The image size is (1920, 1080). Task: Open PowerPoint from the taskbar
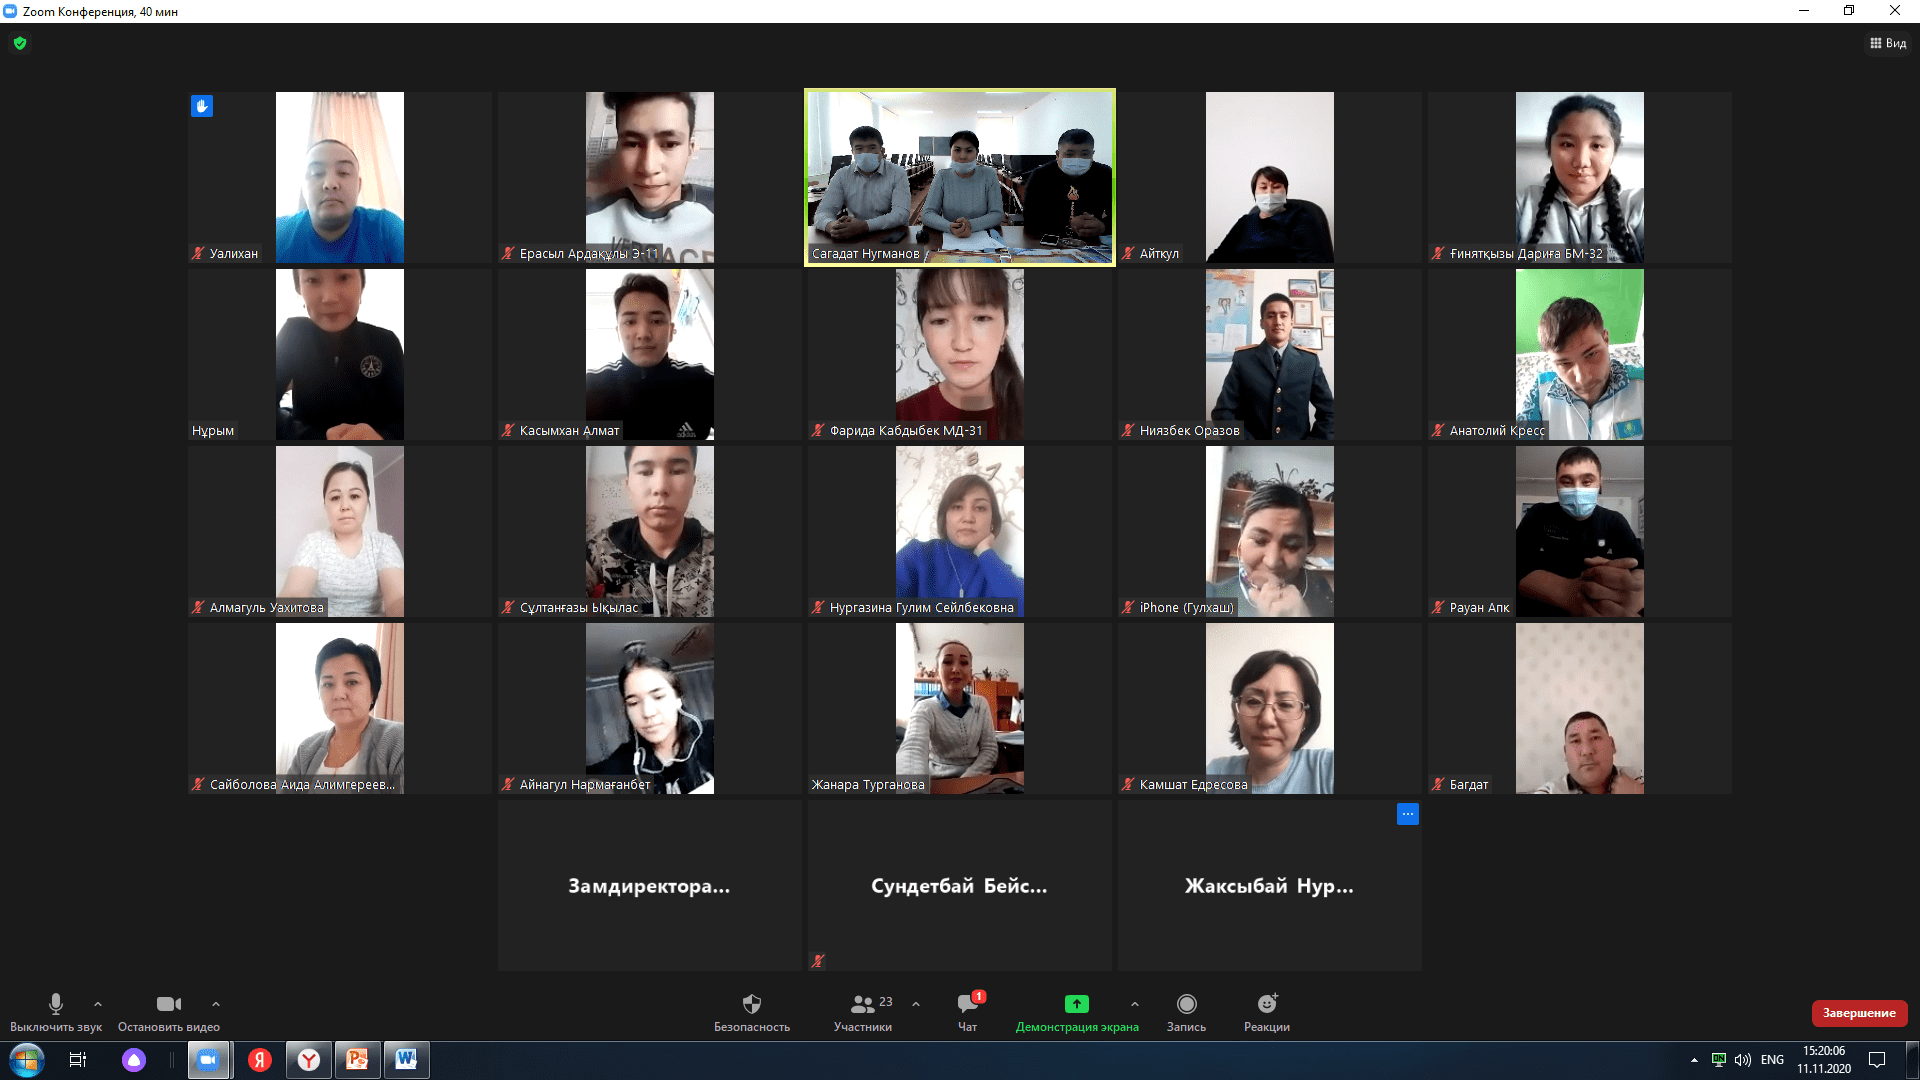click(357, 1059)
